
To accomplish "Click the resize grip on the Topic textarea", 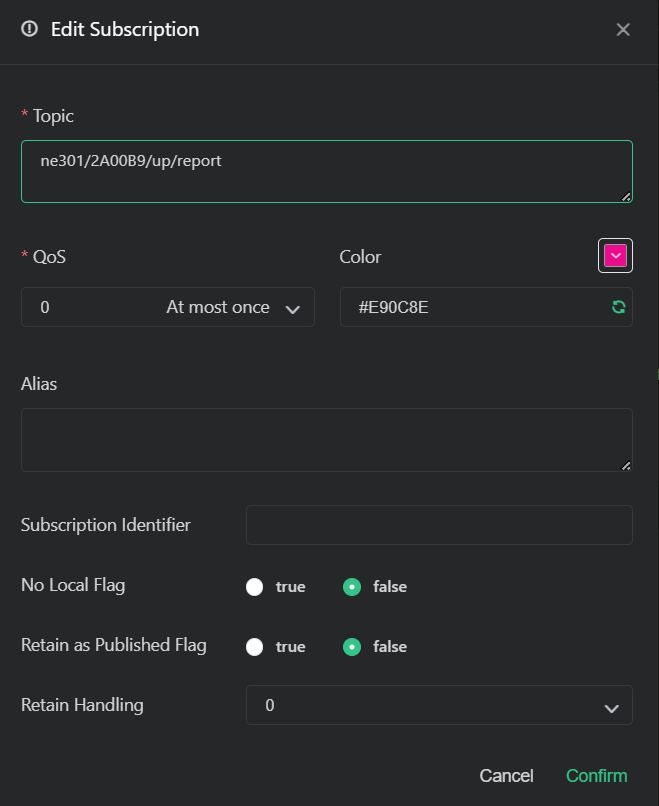I will 627,196.
